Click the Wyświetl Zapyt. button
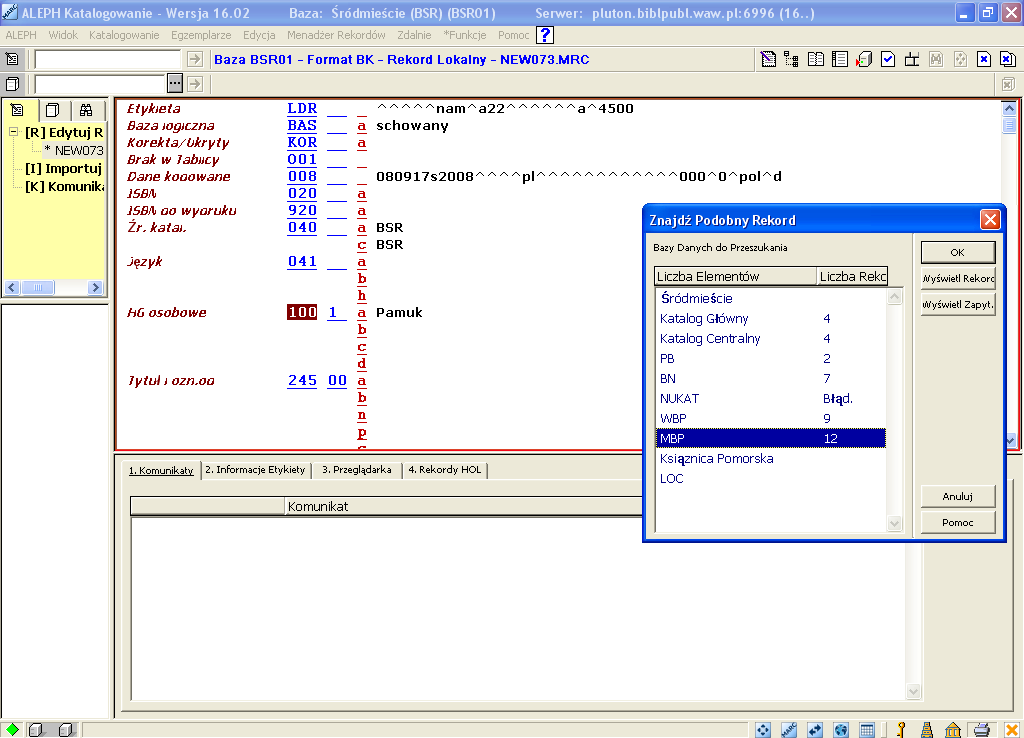 click(x=957, y=304)
